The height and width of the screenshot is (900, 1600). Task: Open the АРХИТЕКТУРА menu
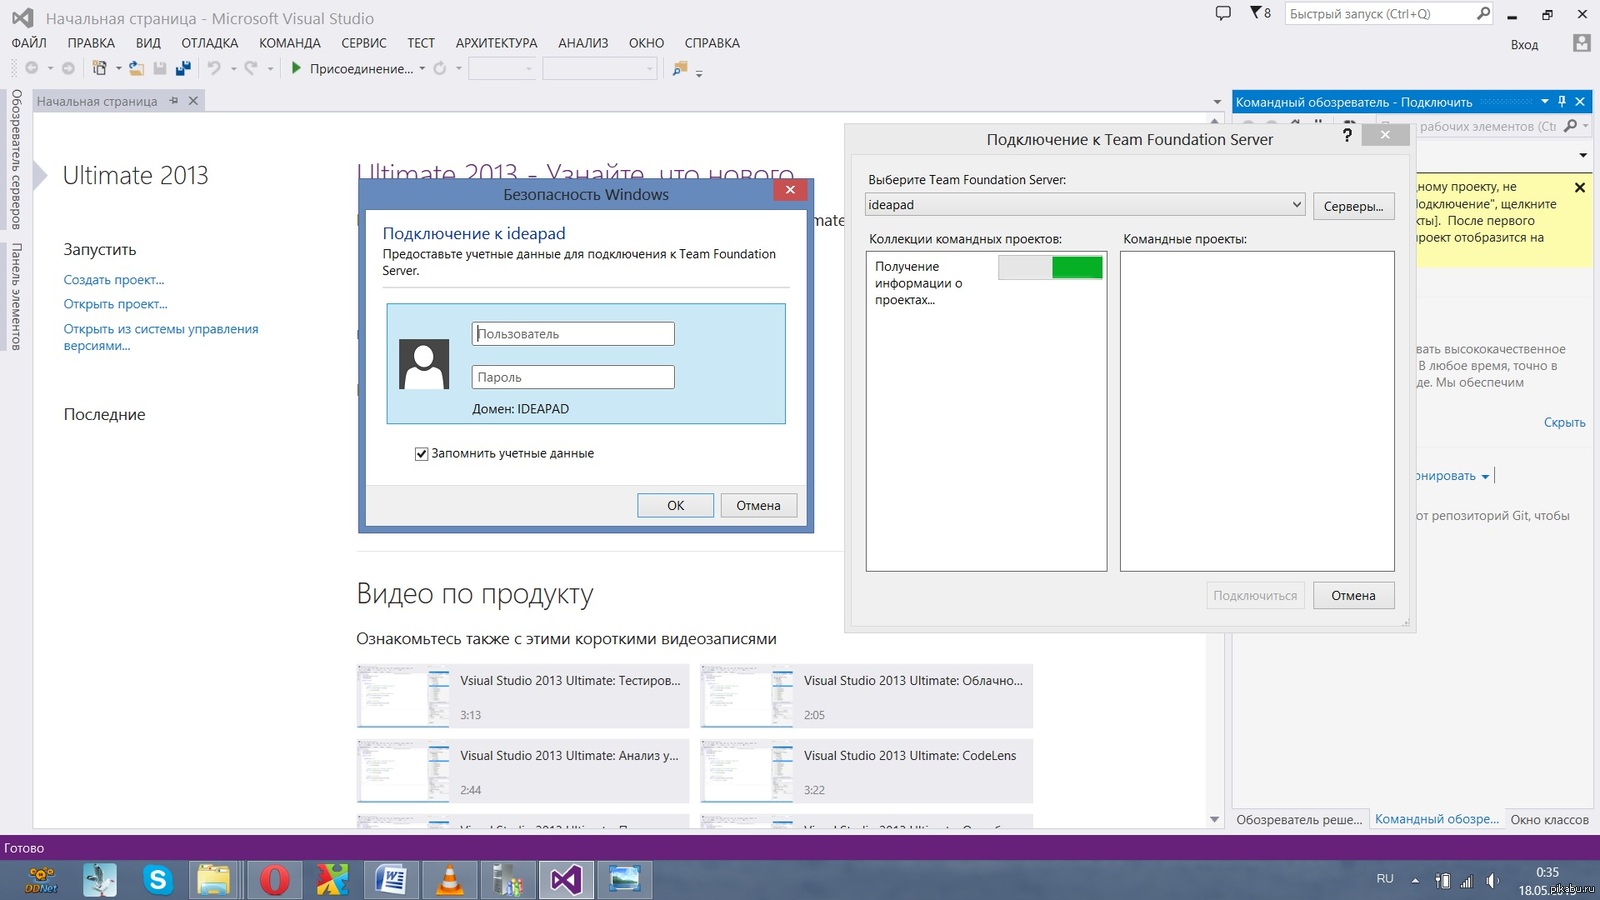[497, 43]
